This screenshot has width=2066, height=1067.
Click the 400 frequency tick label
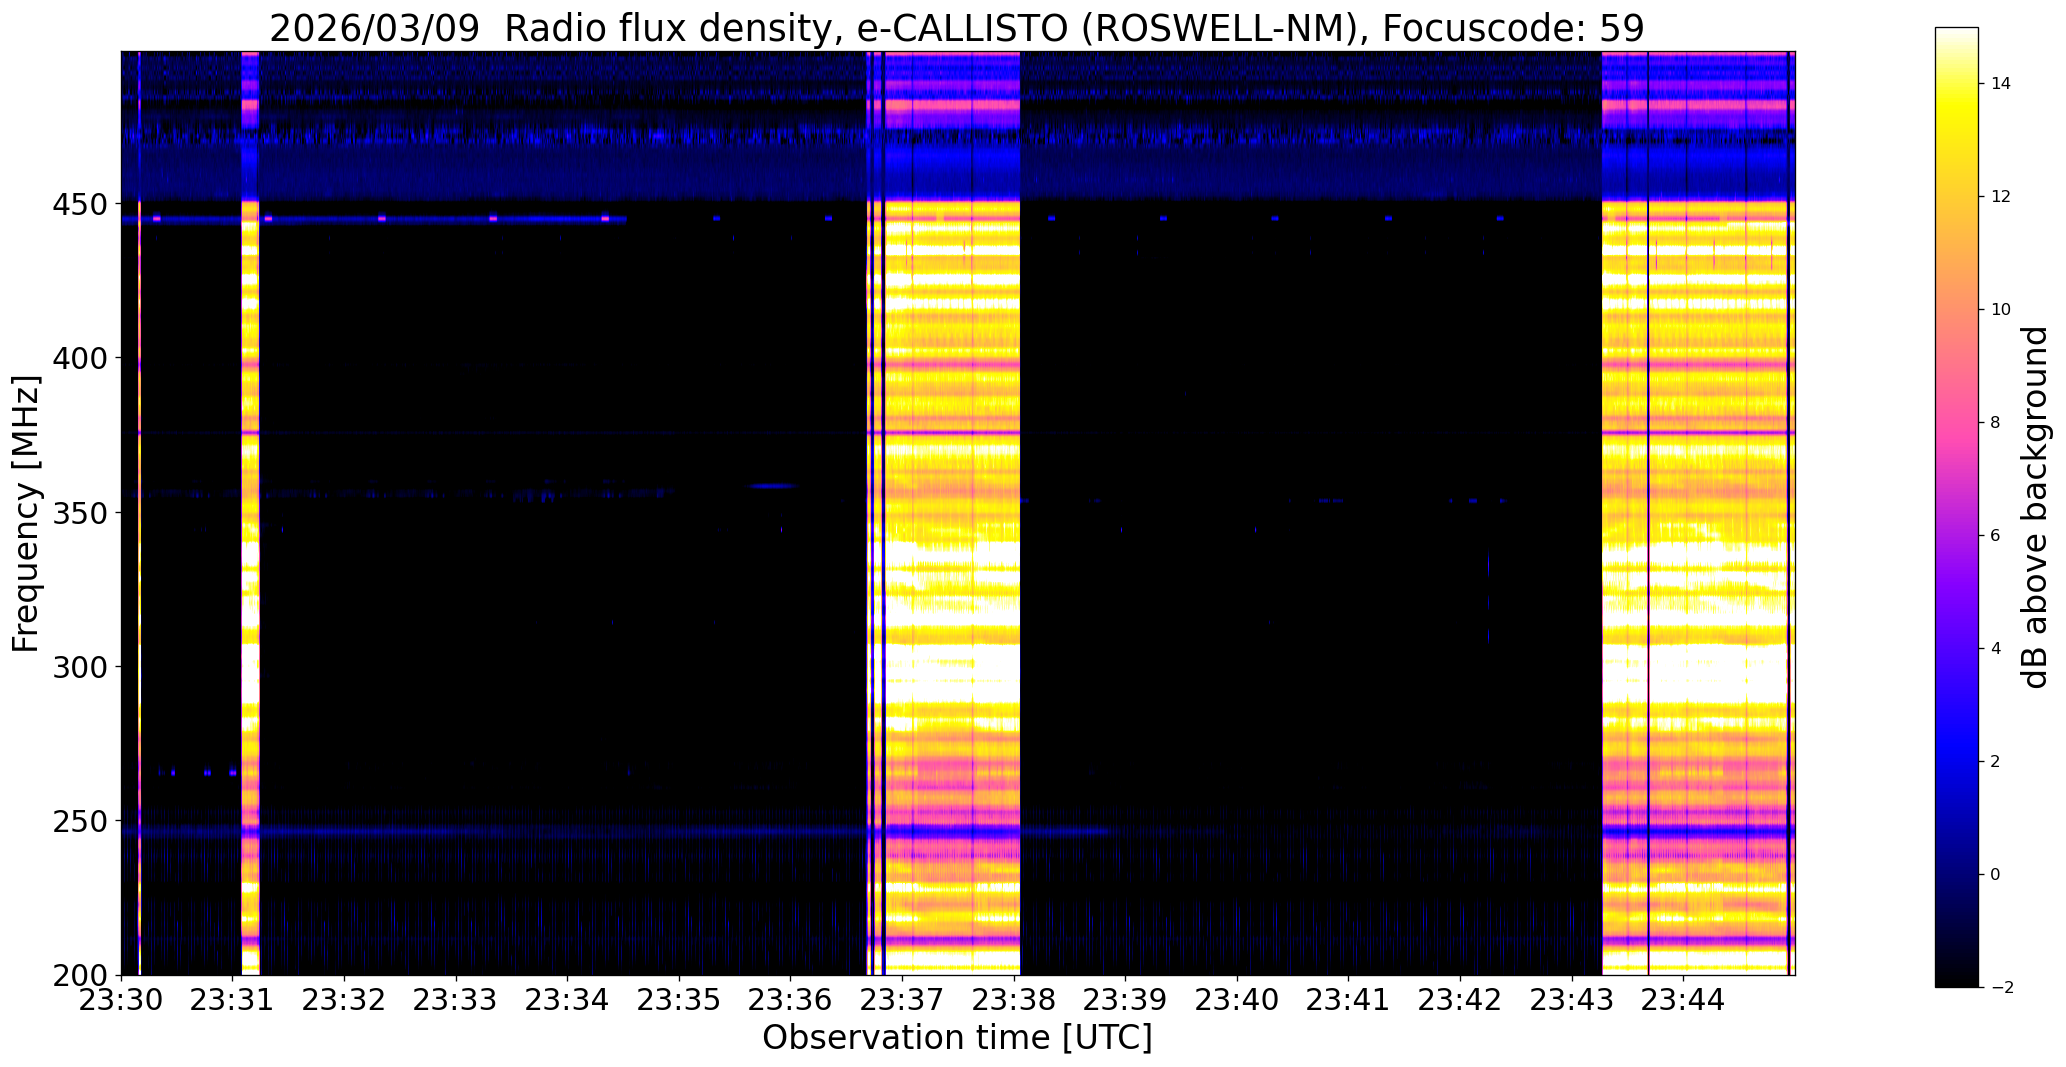pyautogui.click(x=80, y=358)
